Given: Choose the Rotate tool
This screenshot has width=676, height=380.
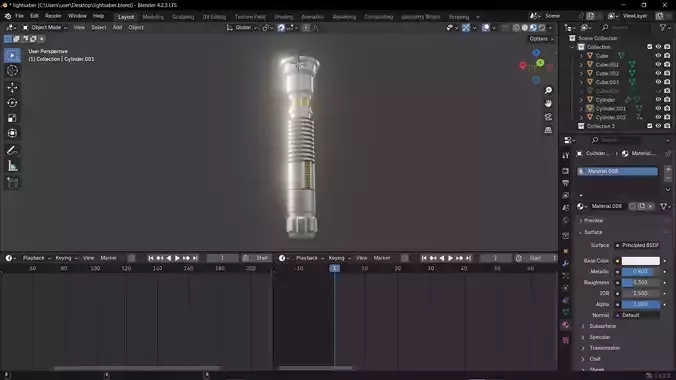Looking at the screenshot, I should 12,103.
